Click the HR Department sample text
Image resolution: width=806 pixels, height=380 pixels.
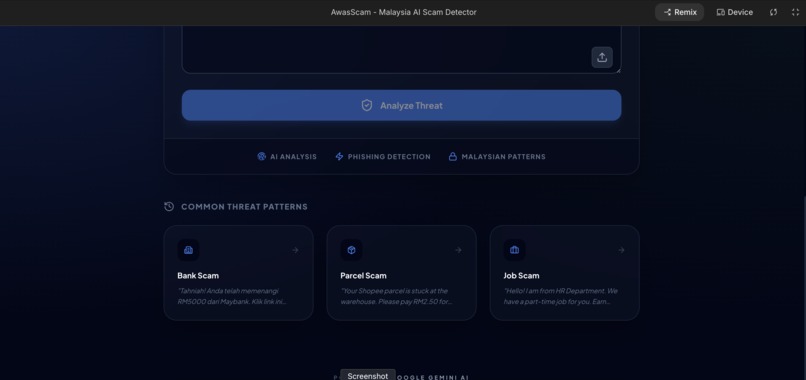point(560,296)
